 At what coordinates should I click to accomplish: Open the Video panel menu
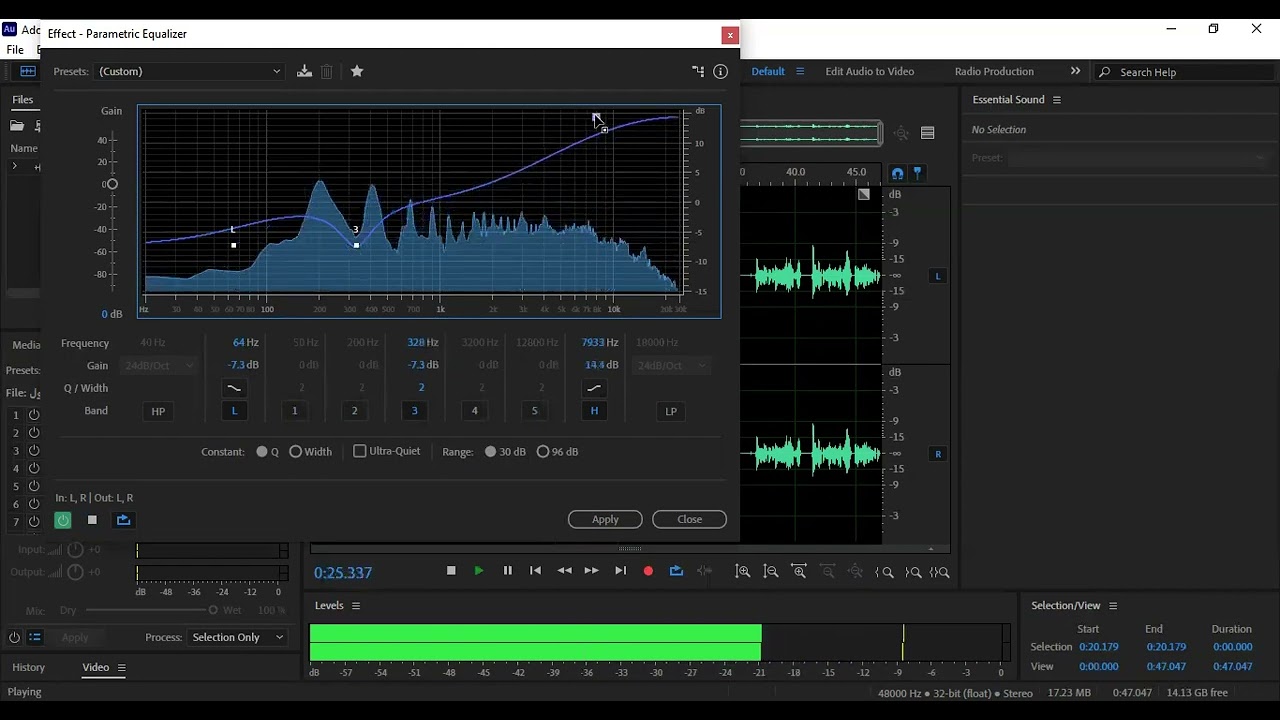click(121, 668)
